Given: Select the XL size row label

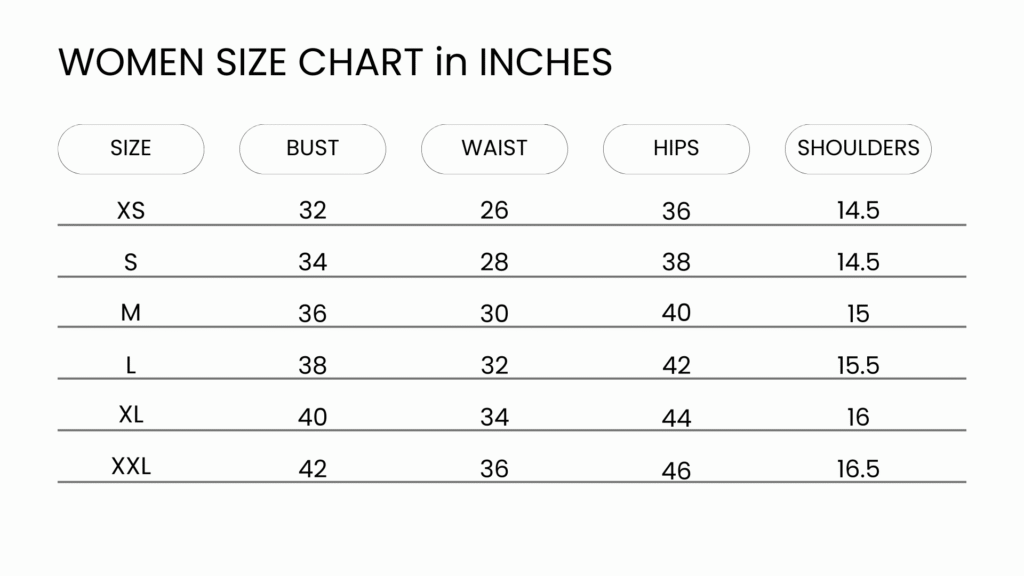Looking at the screenshot, I should (131, 415).
